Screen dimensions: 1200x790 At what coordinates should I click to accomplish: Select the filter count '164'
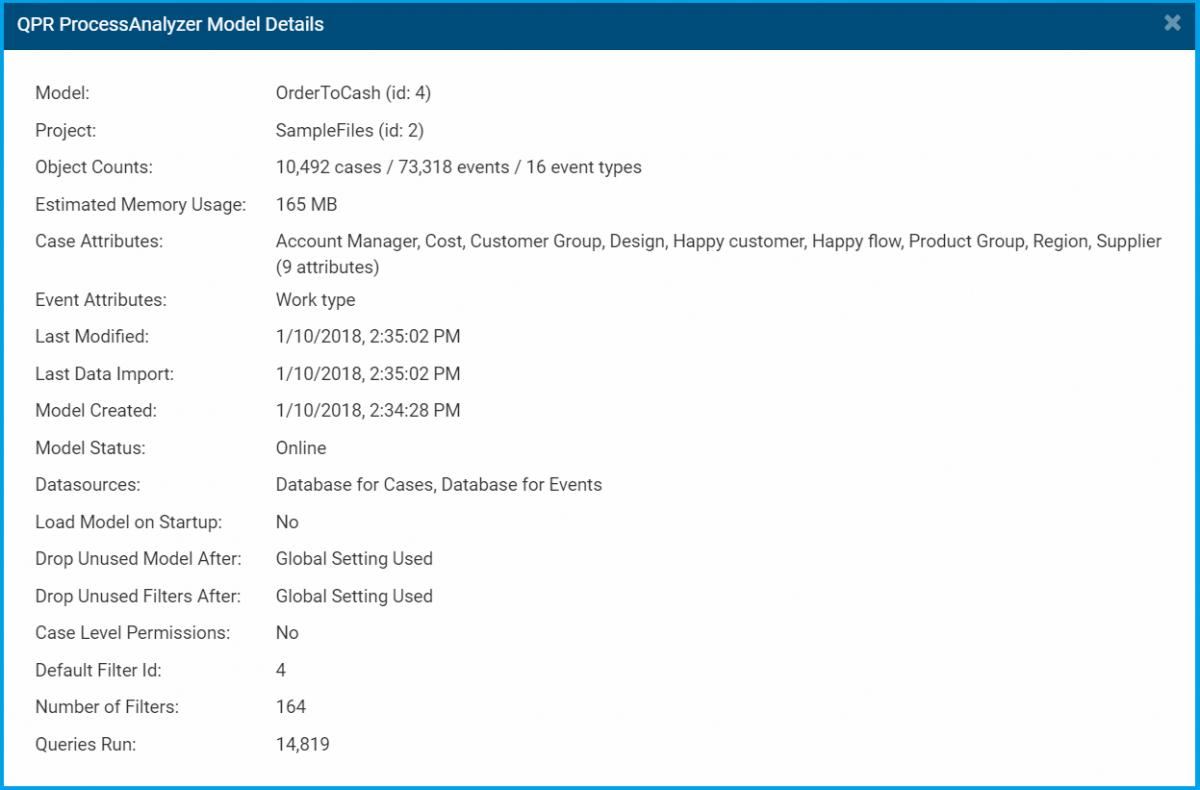click(291, 707)
